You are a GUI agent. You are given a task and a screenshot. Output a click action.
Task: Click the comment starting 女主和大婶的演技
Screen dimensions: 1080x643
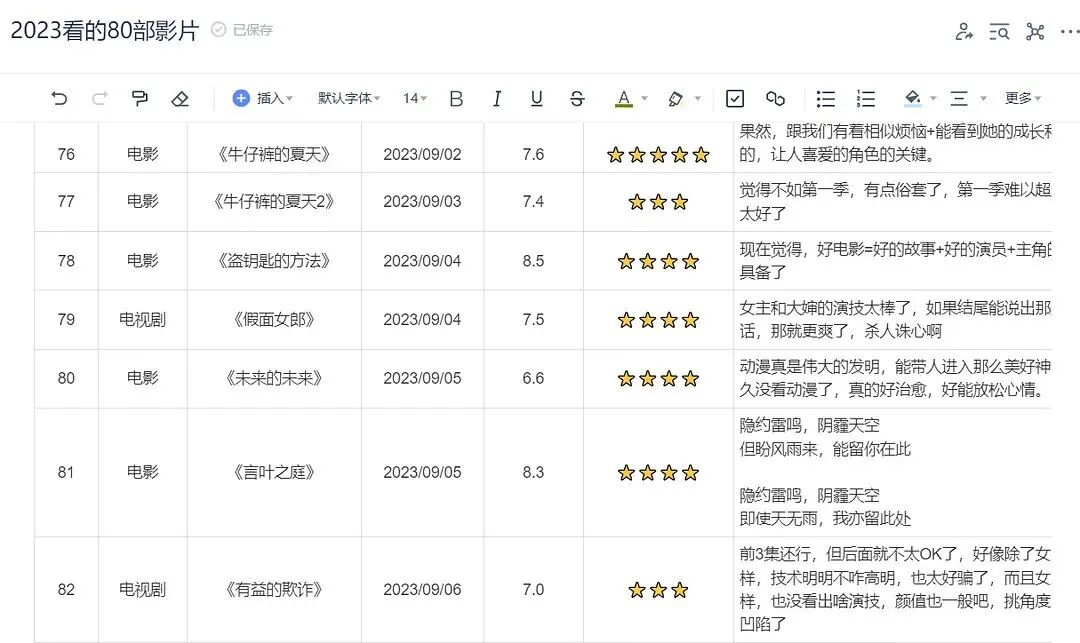click(x=895, y=319)
